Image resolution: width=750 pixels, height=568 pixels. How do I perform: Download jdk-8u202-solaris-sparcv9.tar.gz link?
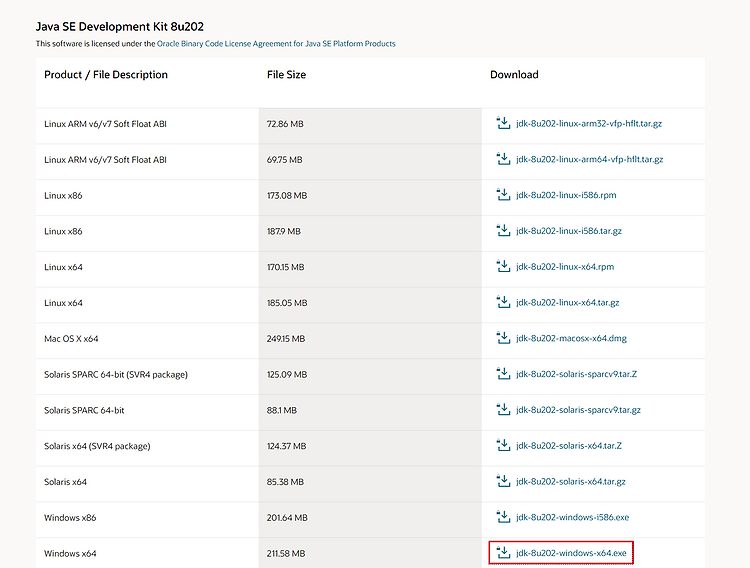pyautogui.click(x=578, y=410)
